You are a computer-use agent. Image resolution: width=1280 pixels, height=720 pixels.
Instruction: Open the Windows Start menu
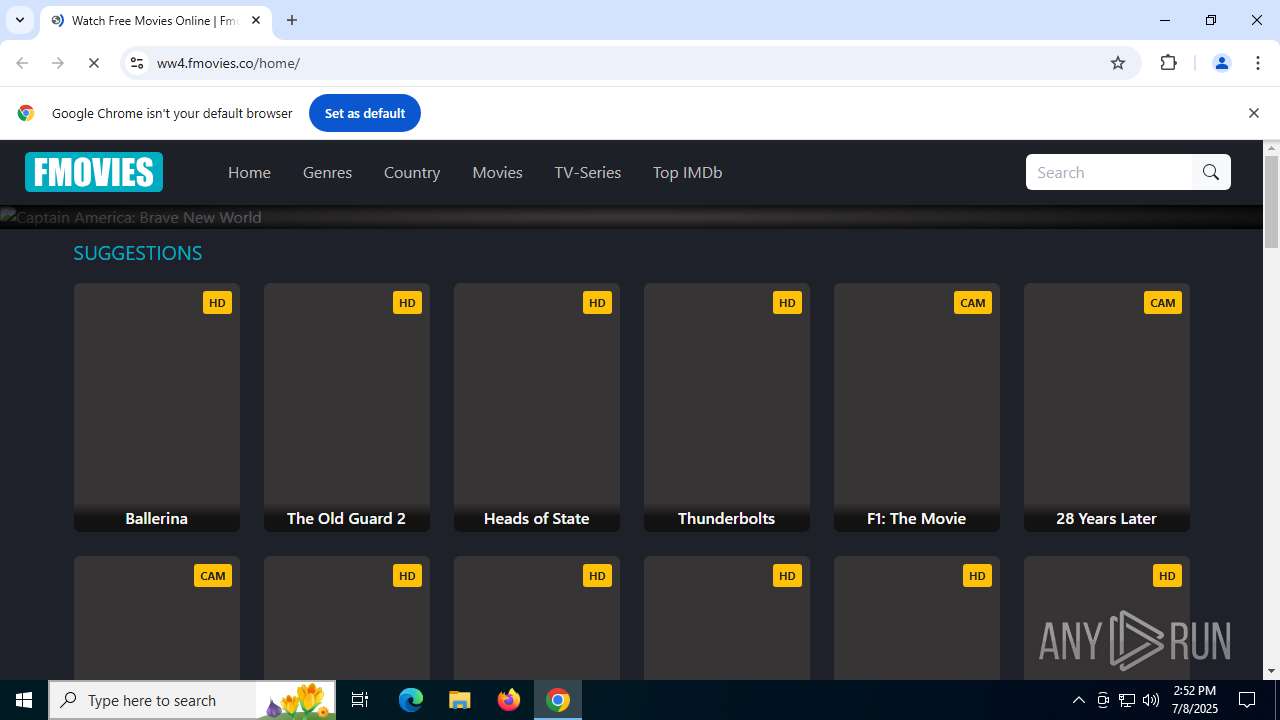pyautogui.click(x=24, y=700)
